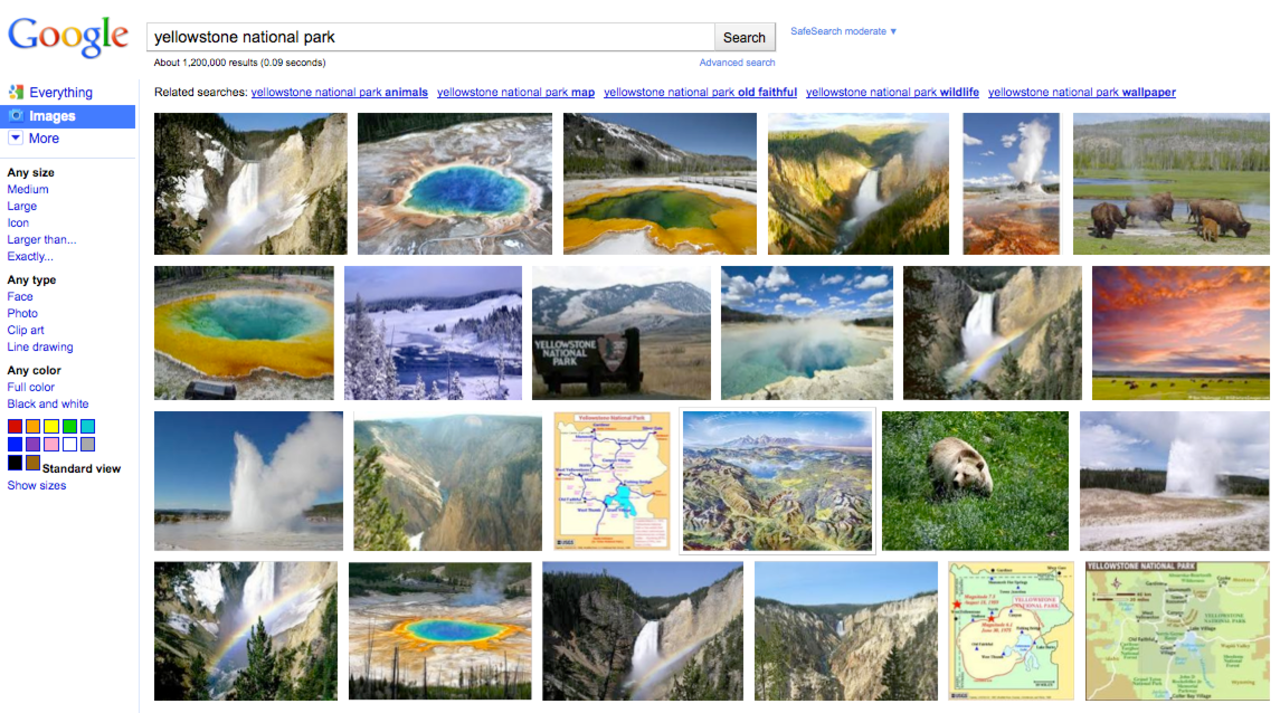
Task: Click the Everything sidebar icon
Action: (x=14, y=92)
